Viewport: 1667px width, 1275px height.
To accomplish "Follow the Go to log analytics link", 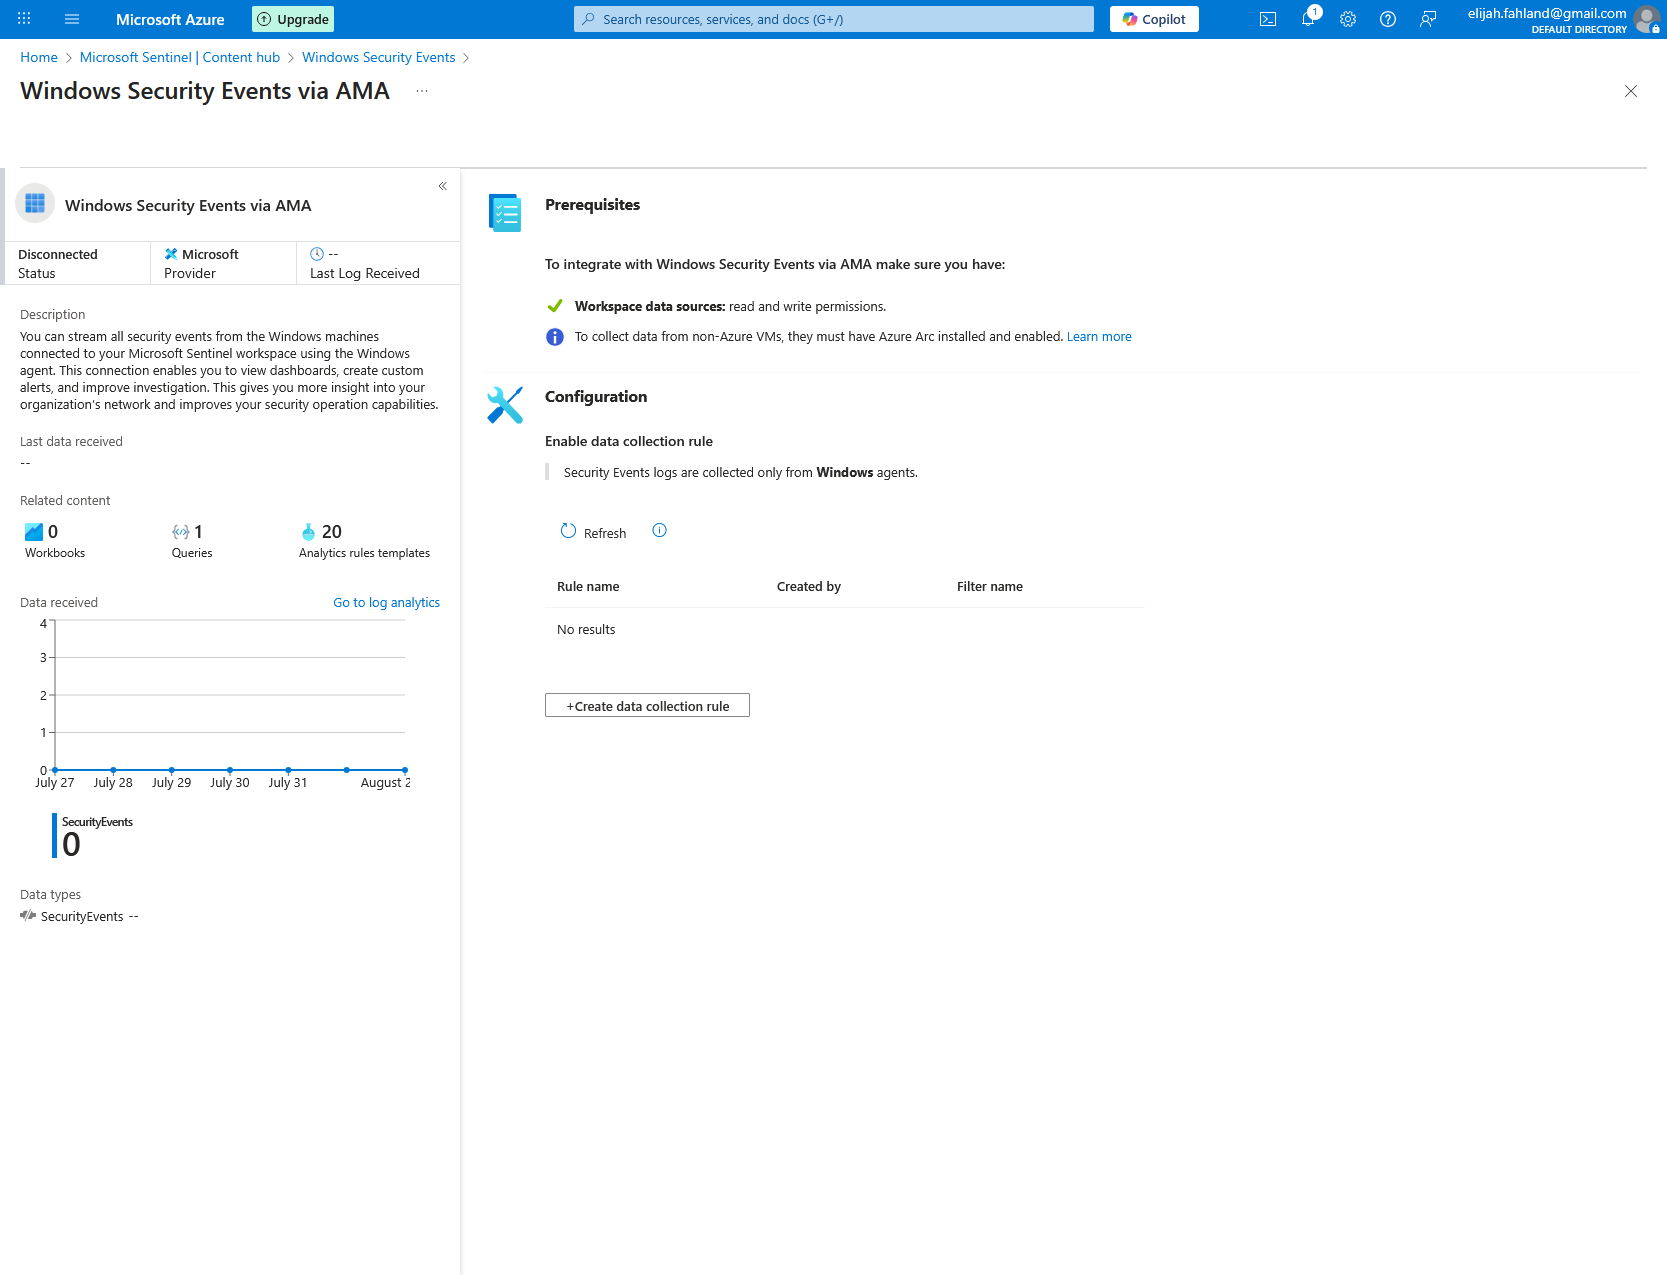I will pyautogui.click(x=386, y=602).
